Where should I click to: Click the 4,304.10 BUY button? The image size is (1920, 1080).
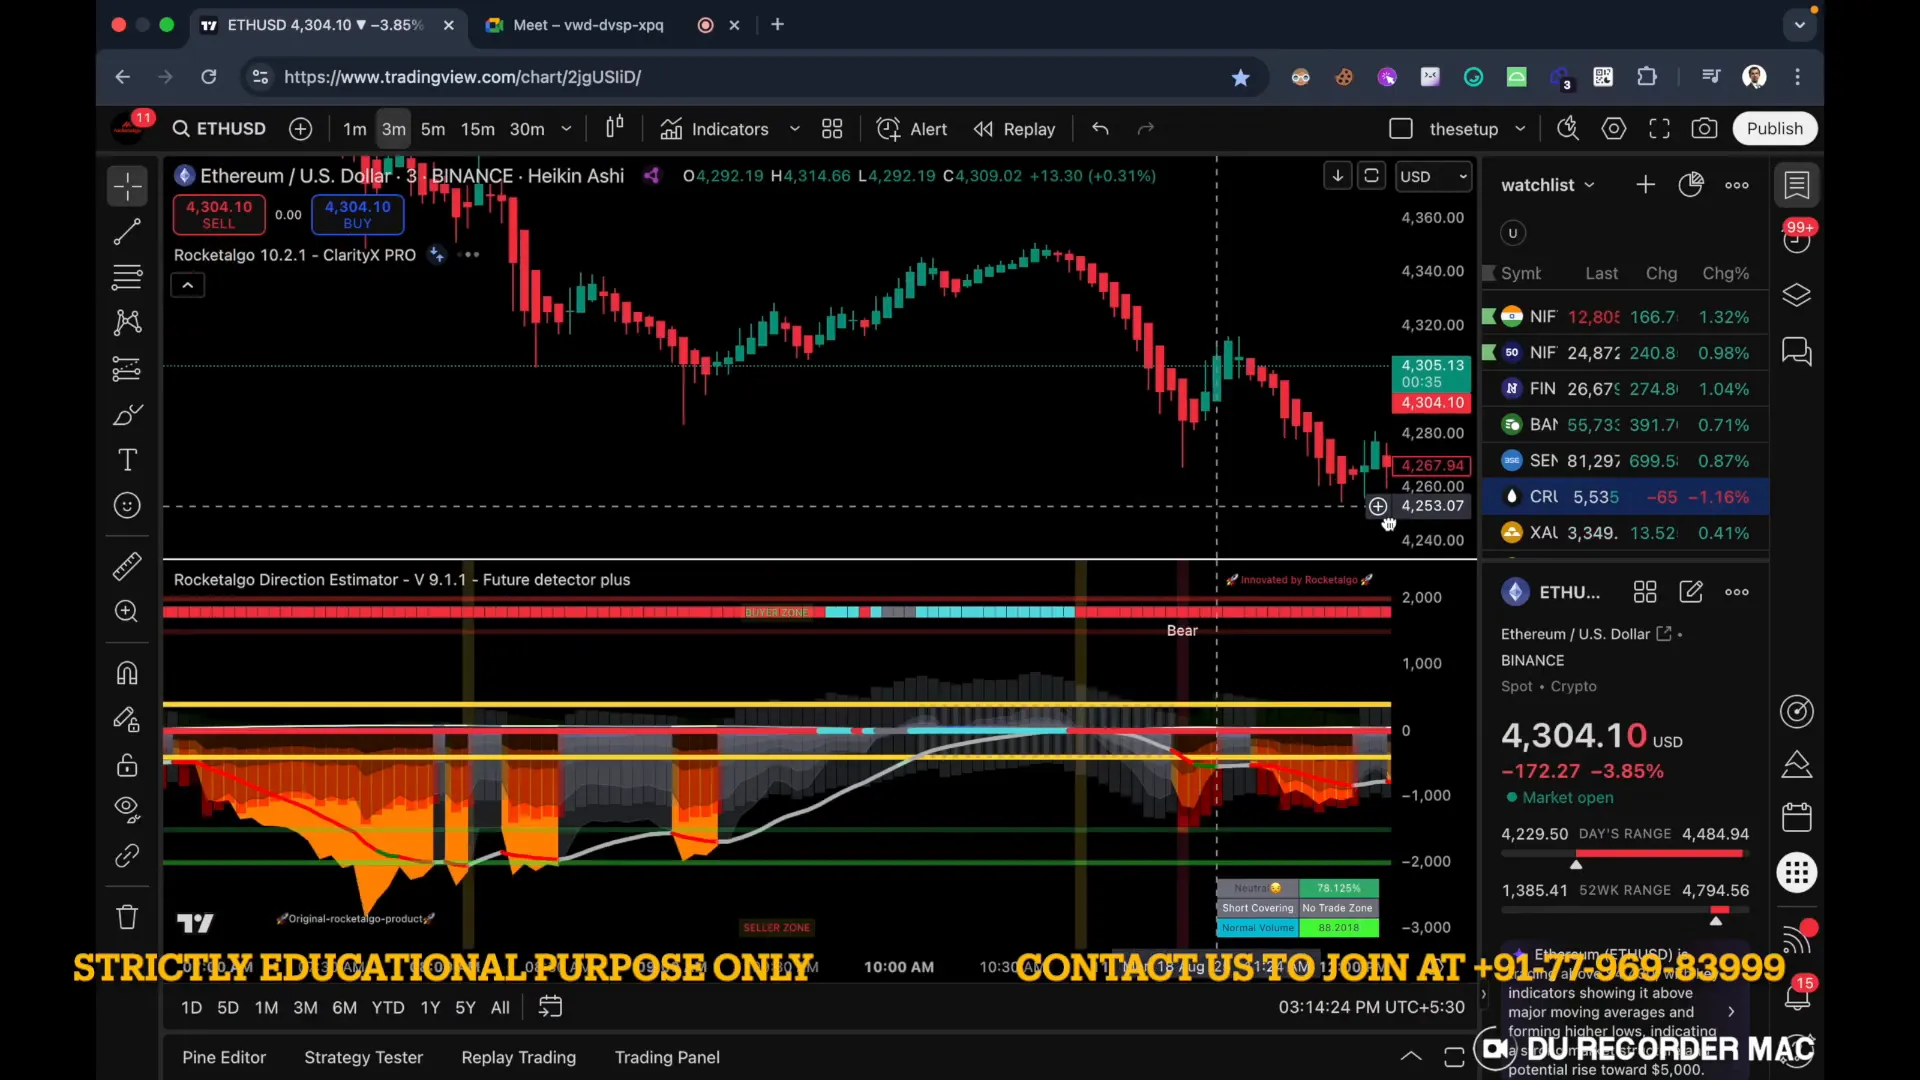click(357, 214)
